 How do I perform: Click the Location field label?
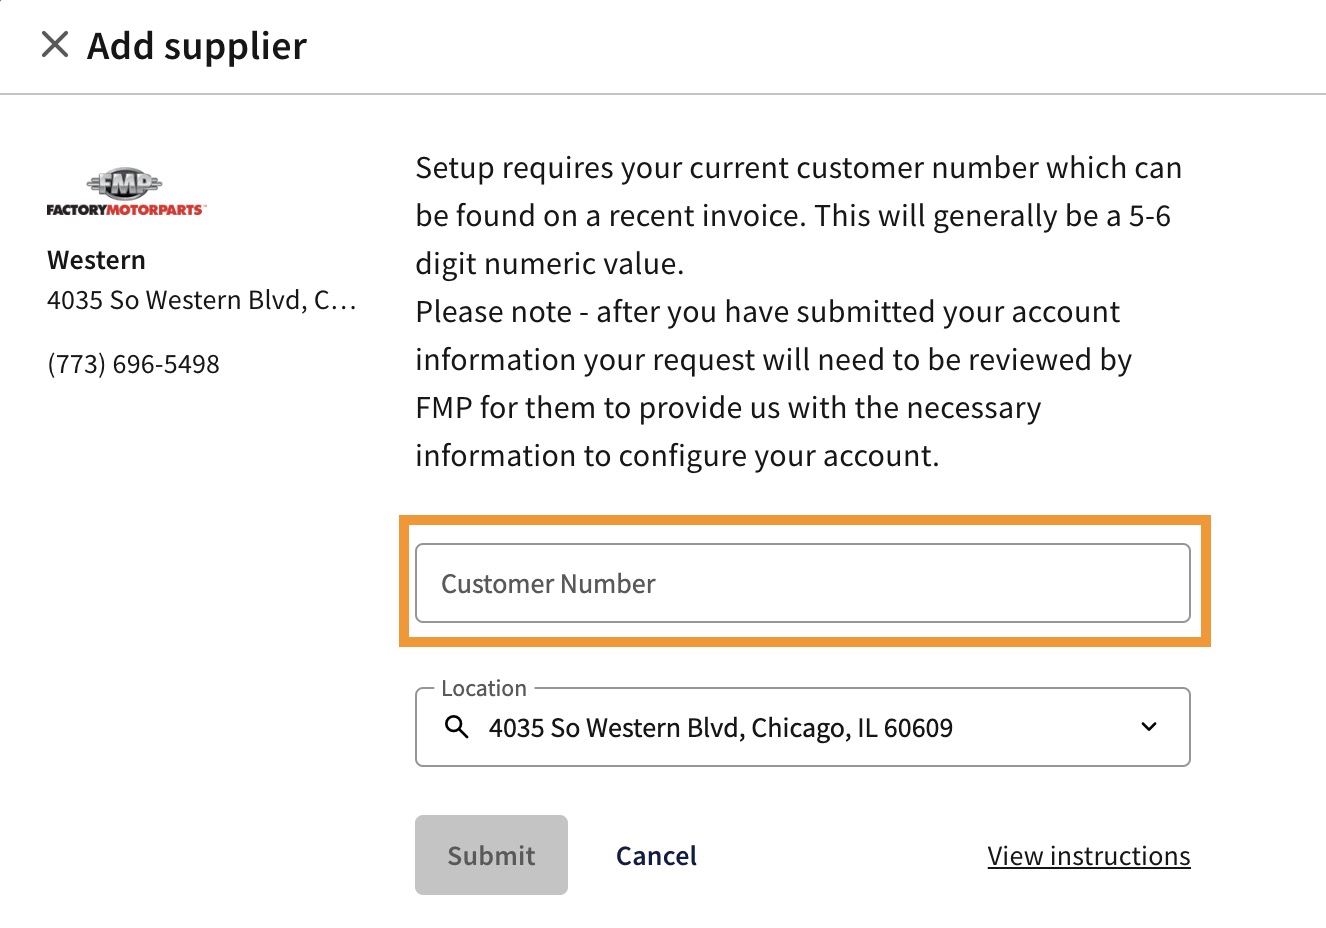coord(483,688)
